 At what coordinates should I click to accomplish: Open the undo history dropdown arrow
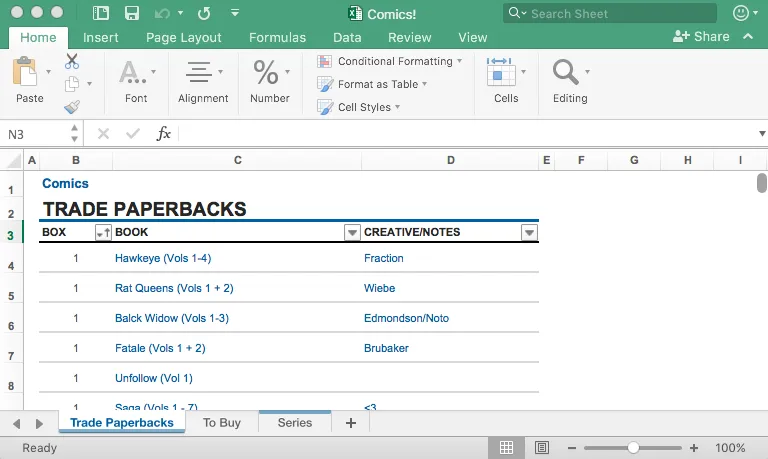pyautogui.click(x=180, y=13)
